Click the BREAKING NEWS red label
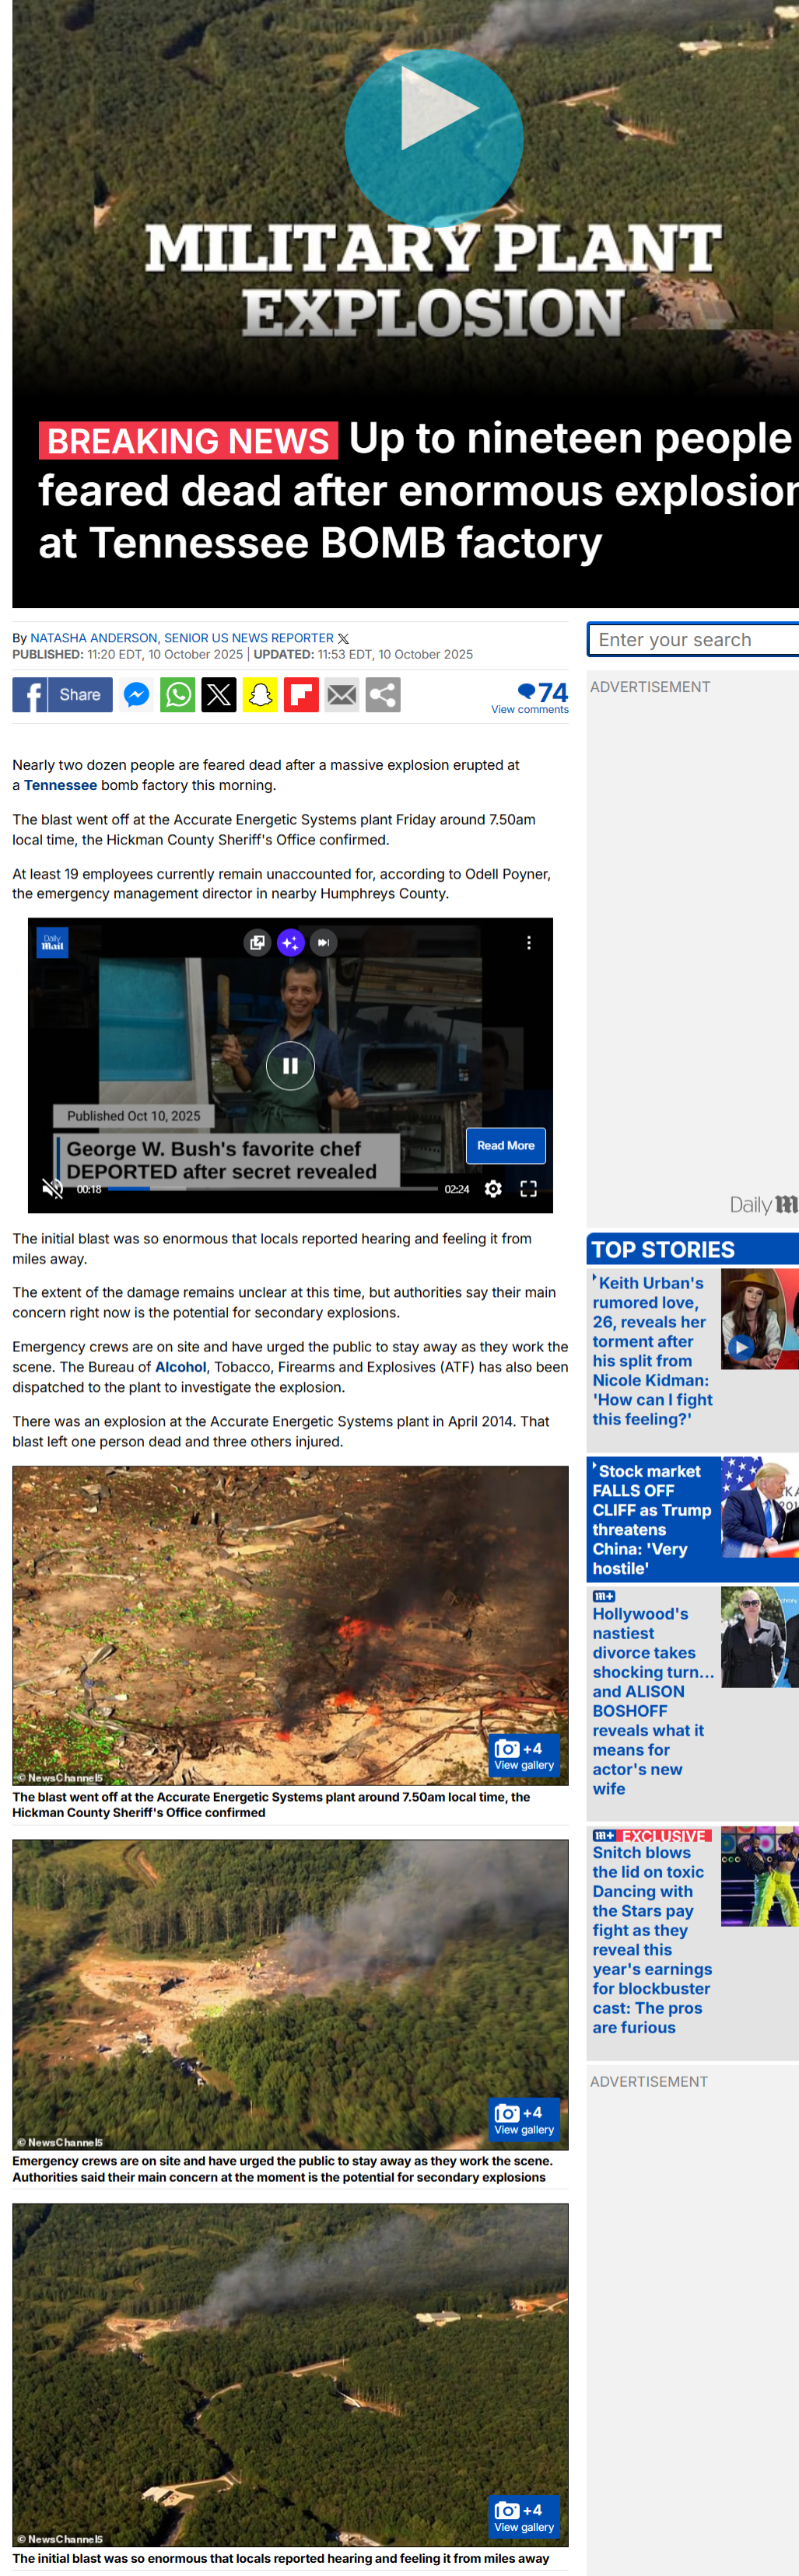799x2576 pixels. [188, 440]
